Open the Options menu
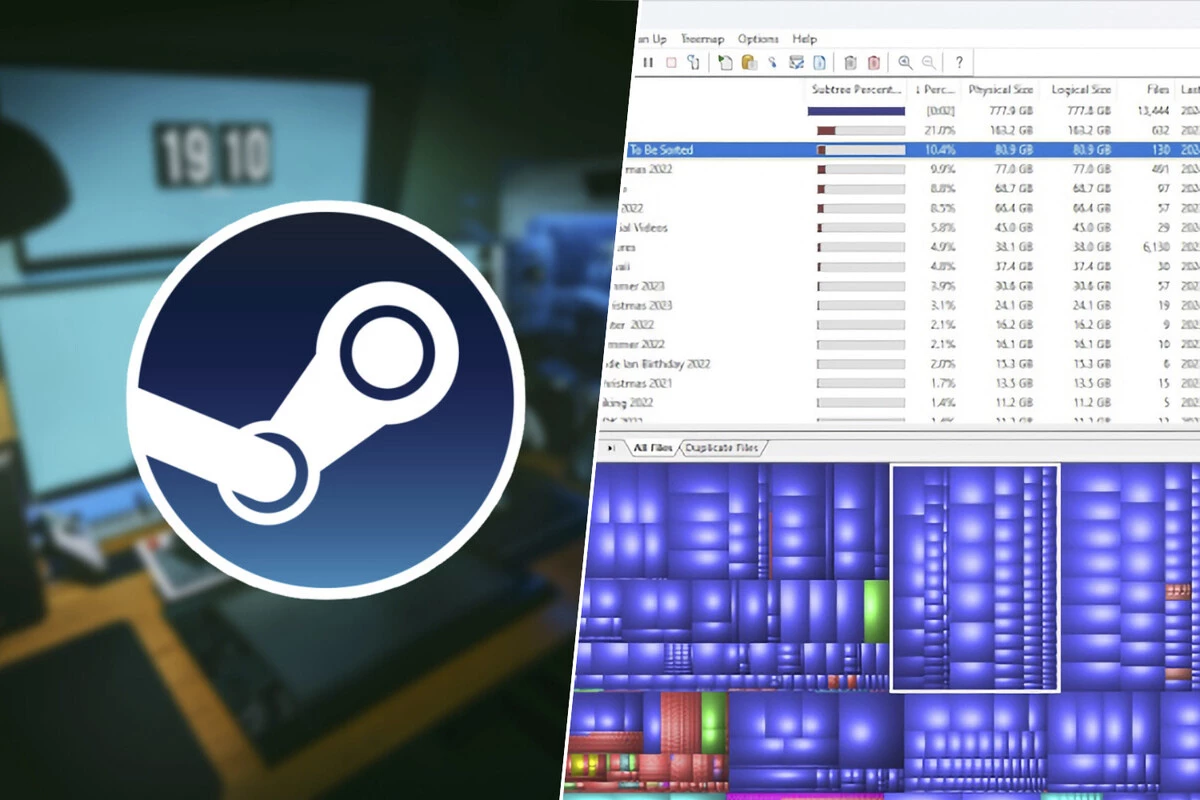 (x=758, y=39)
